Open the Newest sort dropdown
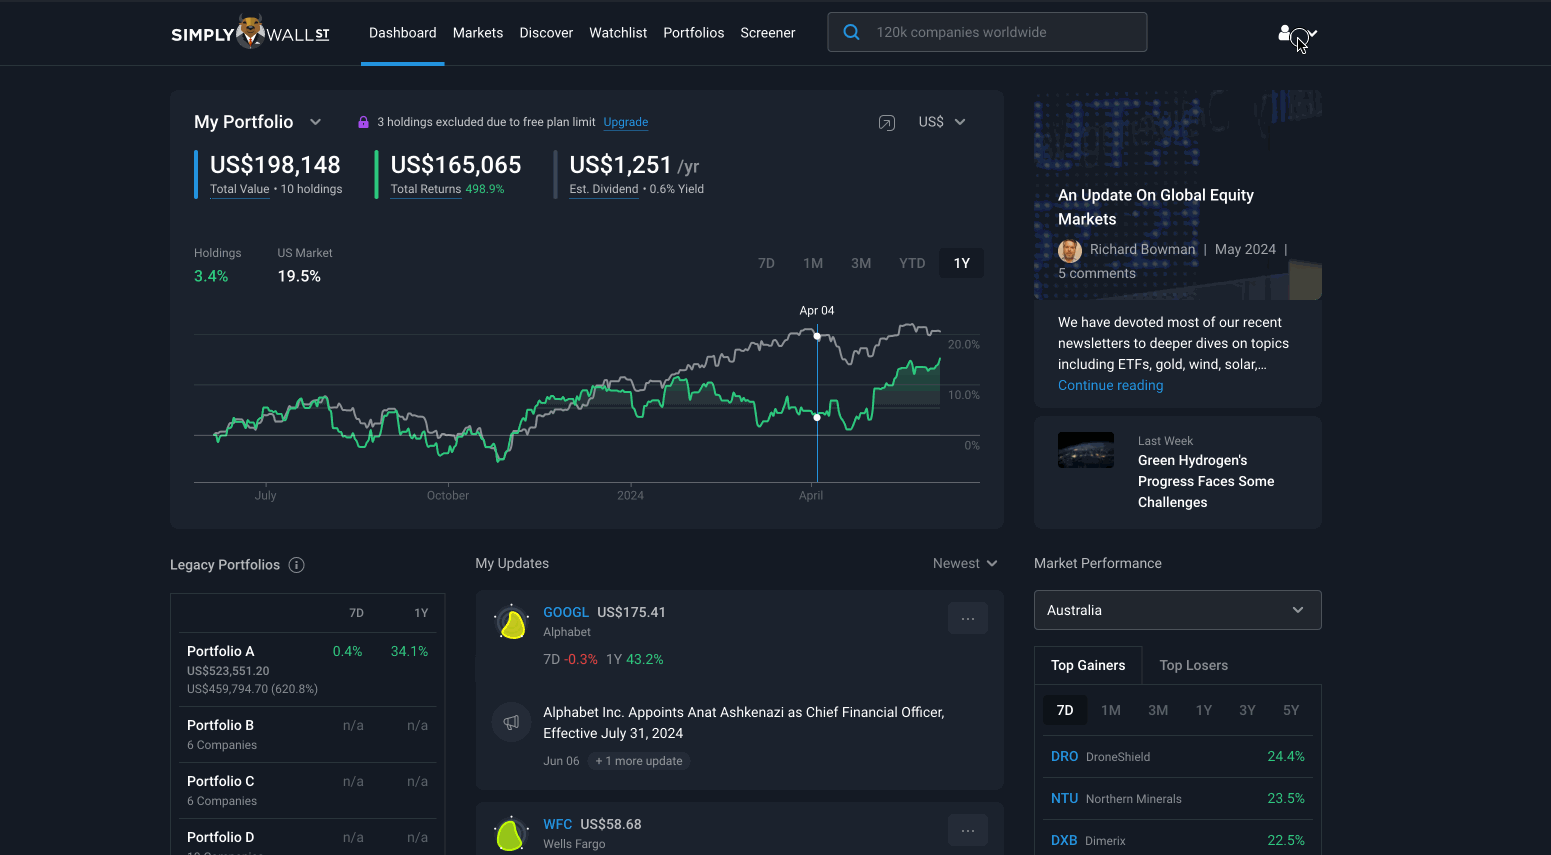1551x855 pixels. coord(965,563)
